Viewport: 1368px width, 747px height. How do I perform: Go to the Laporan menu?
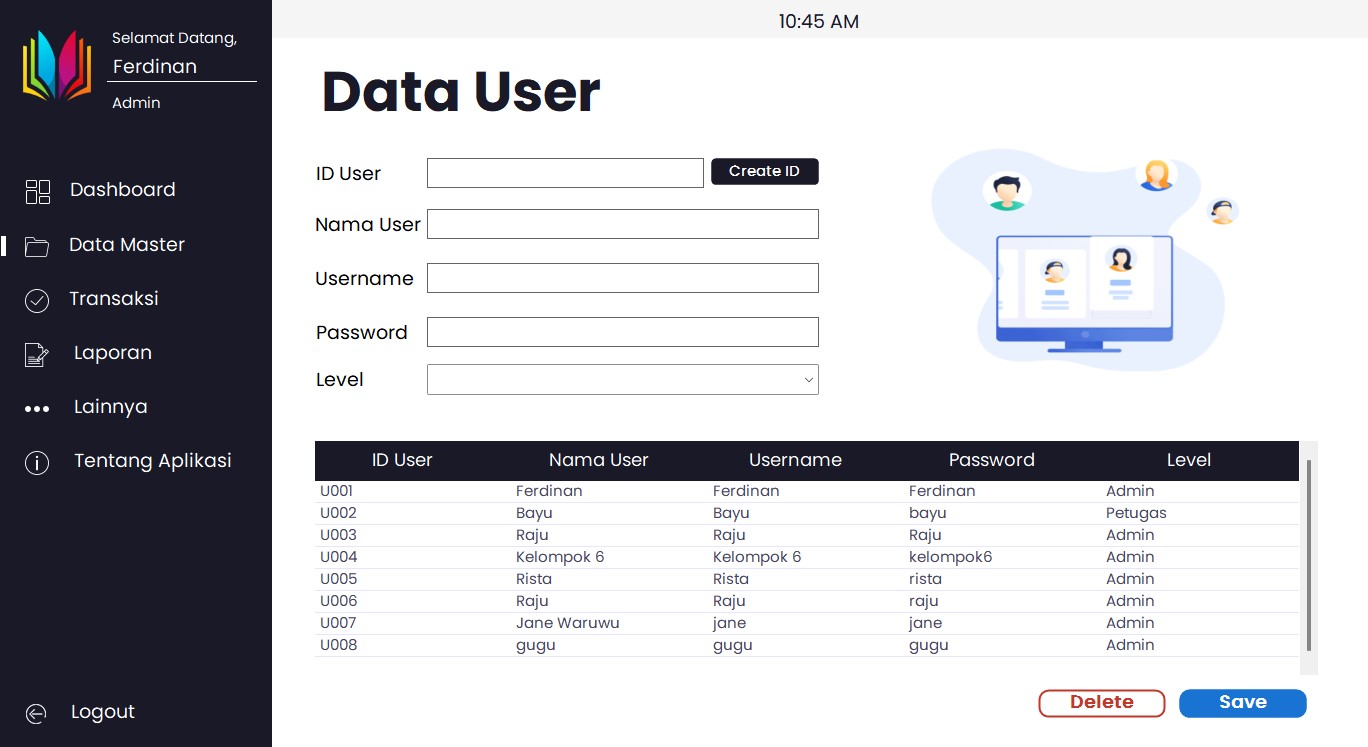[x=113, y=353]
